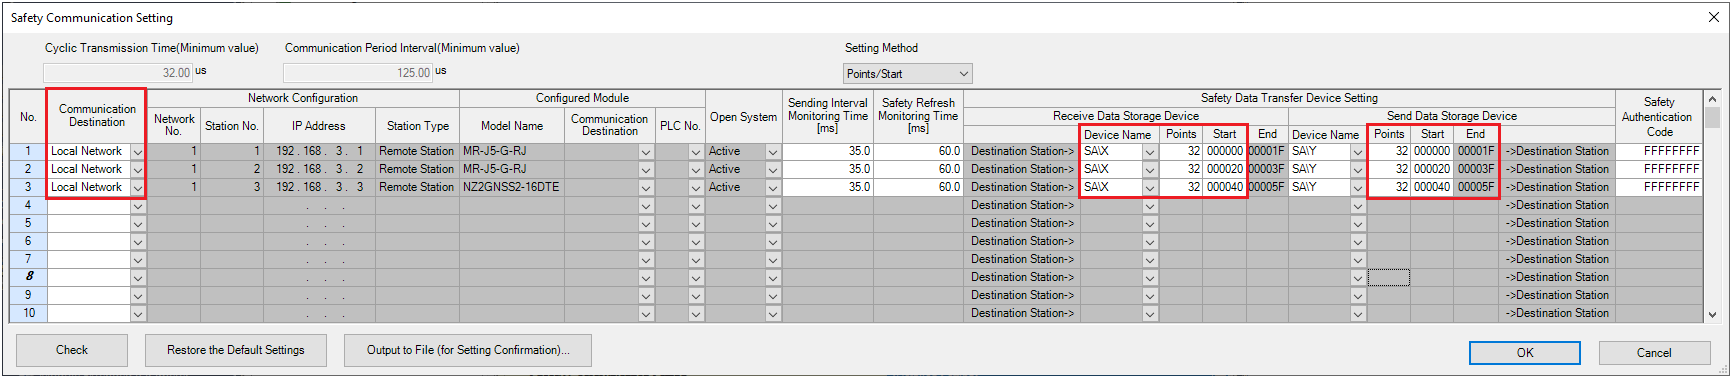Screen dimensions: 1732x379
Task: Click row 2 Station No. value 2
Action: [231, 170]
